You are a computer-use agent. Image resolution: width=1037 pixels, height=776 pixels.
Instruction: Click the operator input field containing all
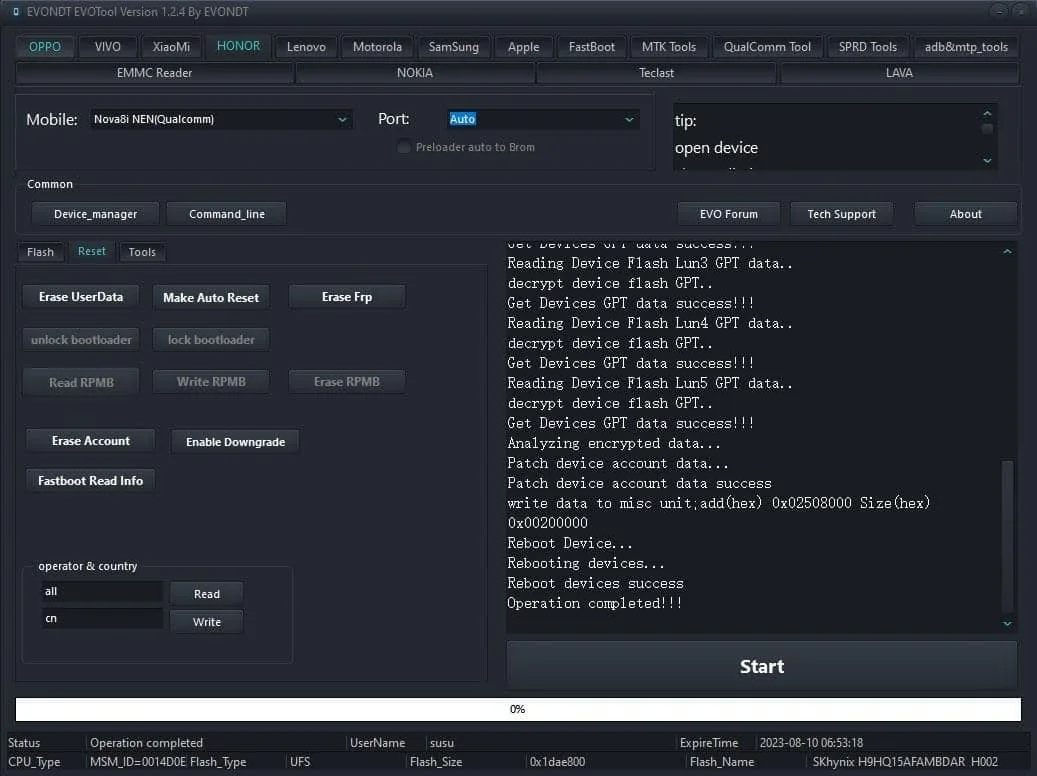pyautogui.click(x=102, y=591)
